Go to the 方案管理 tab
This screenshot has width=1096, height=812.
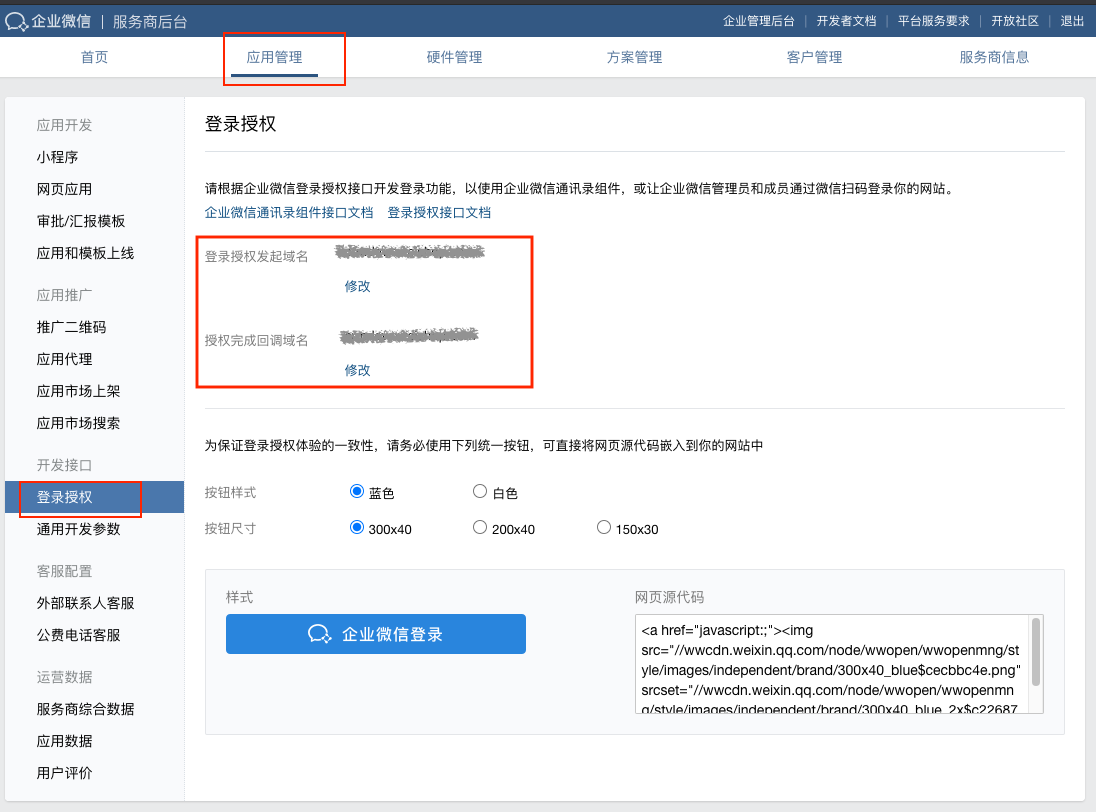click(x=634, y=57)
